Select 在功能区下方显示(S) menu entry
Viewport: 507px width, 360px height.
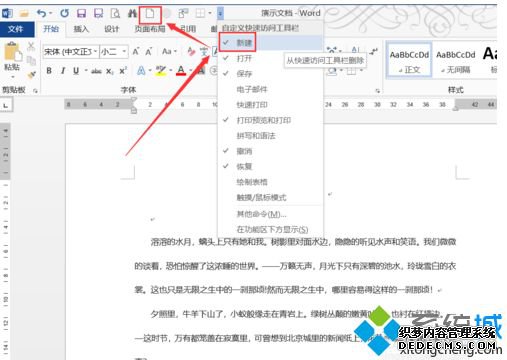coord(271,229)
